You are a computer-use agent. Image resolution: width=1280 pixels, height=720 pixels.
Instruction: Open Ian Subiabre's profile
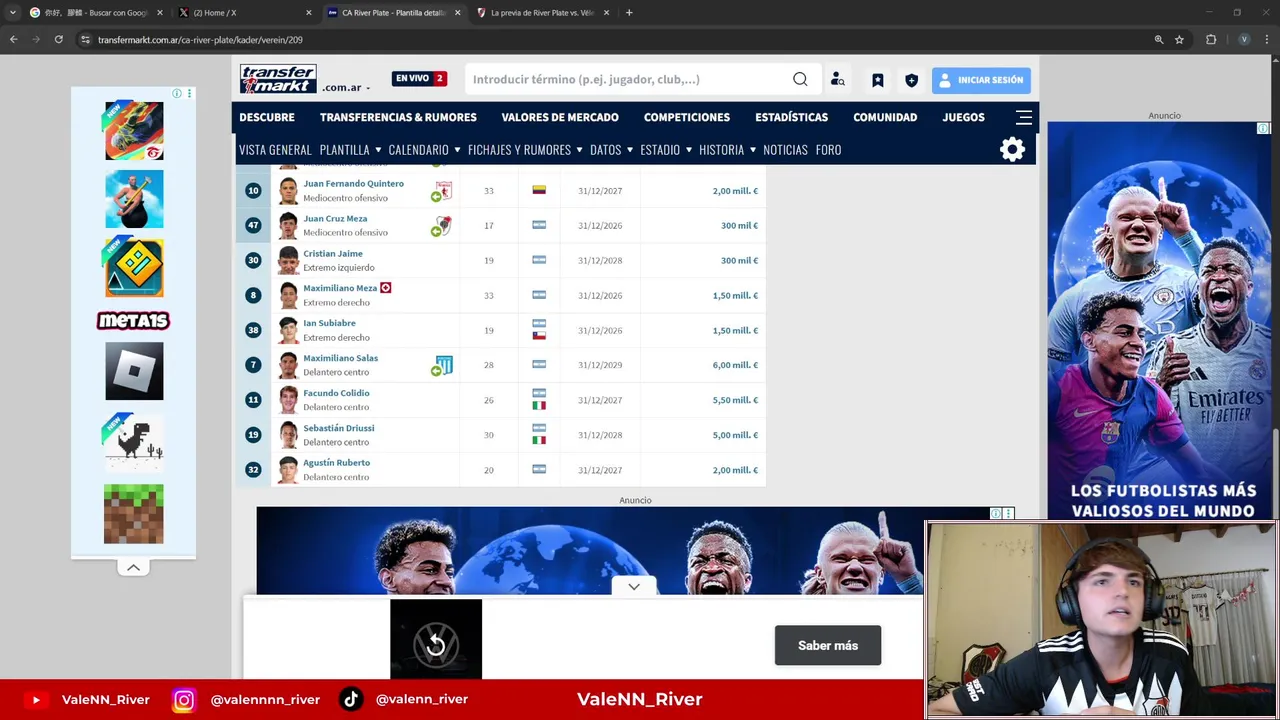(x=329, y=323)
